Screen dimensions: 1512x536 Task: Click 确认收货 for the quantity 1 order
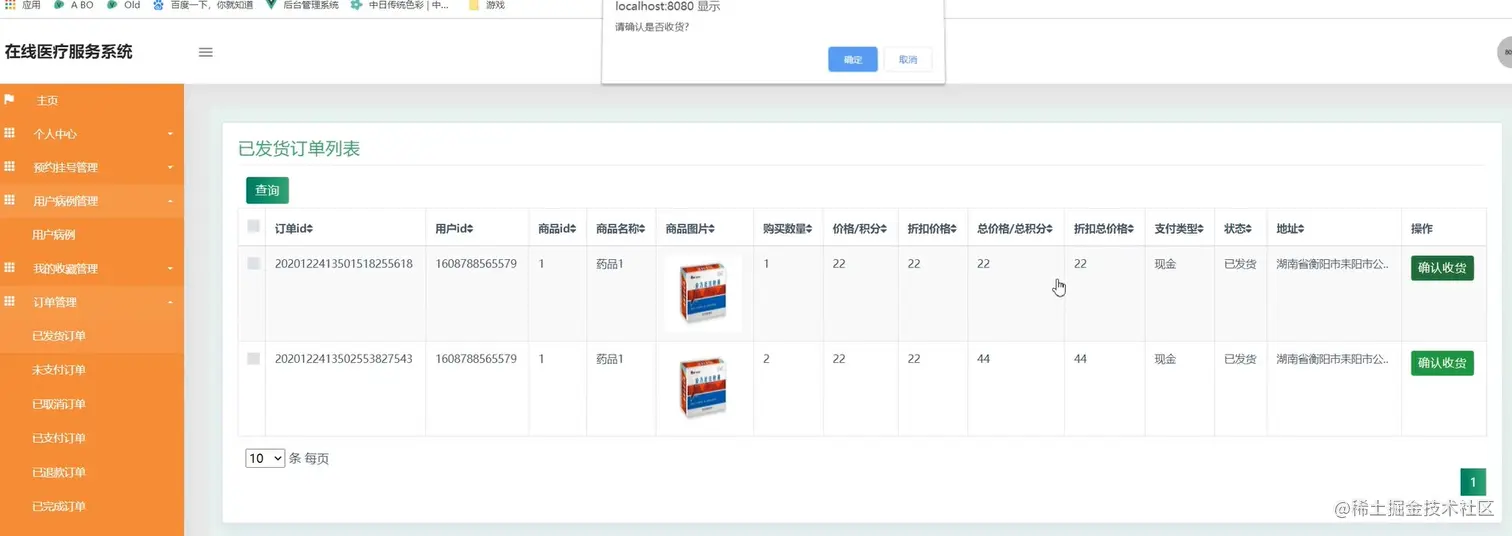point(1442,268)
